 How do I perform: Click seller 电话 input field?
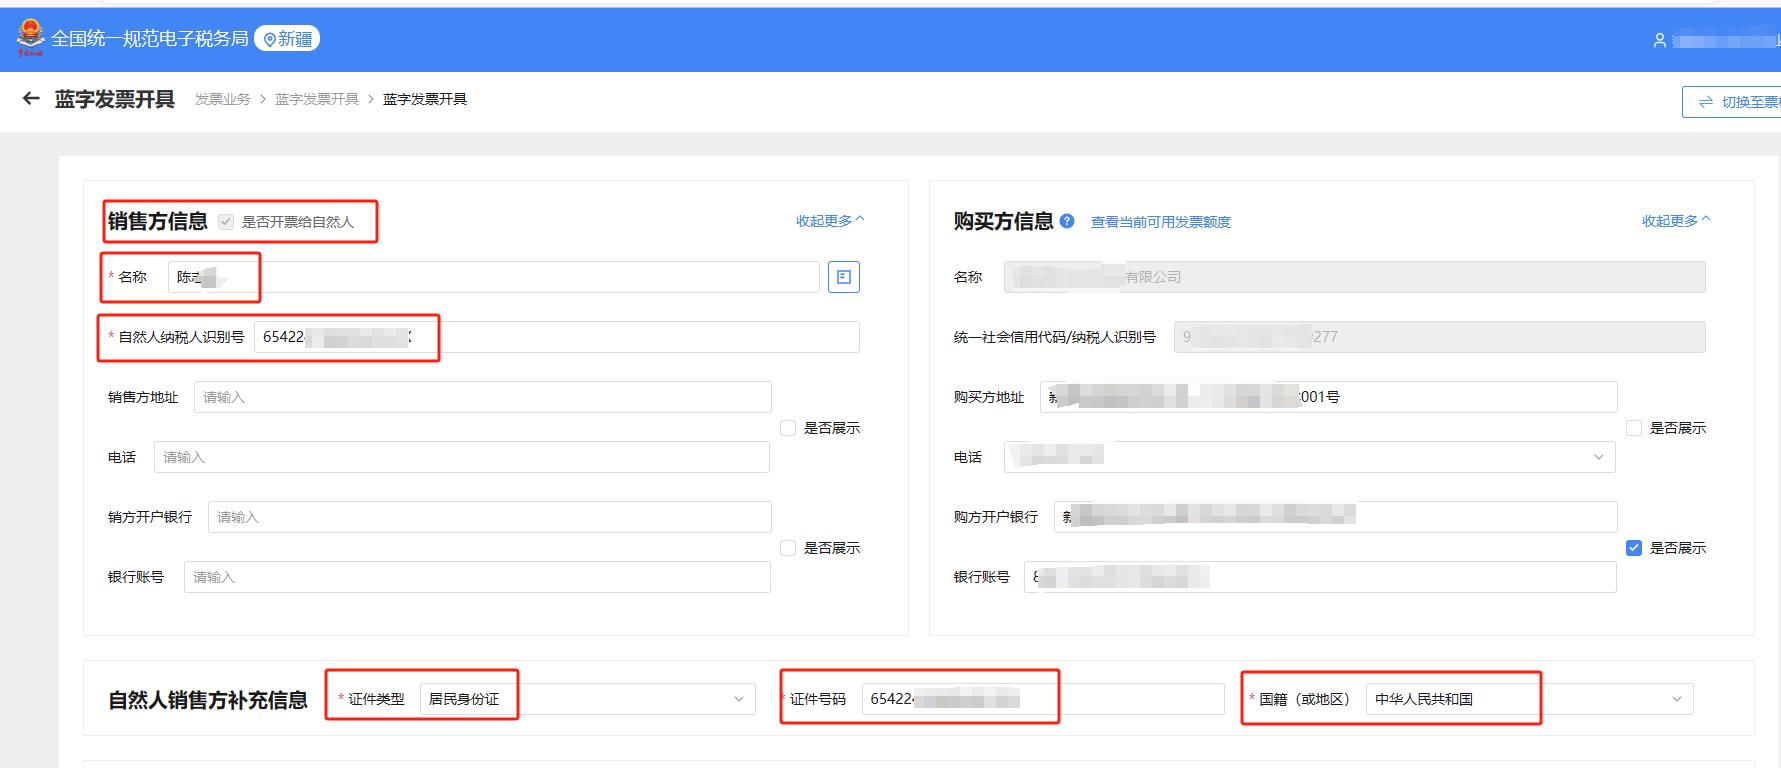(462, 457)
